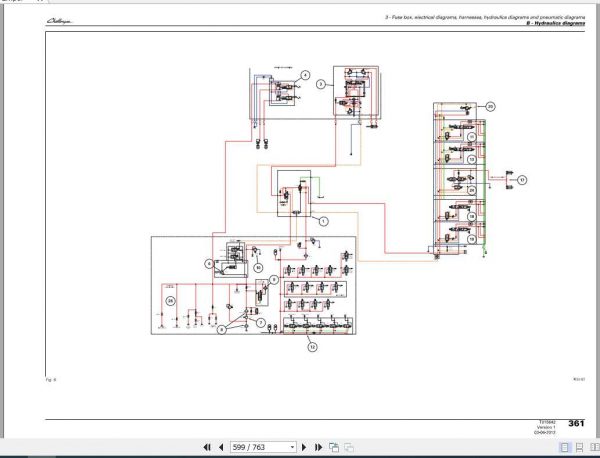
Task: Toggle two-page side-by-side view
Action: [x=595, y=447]
